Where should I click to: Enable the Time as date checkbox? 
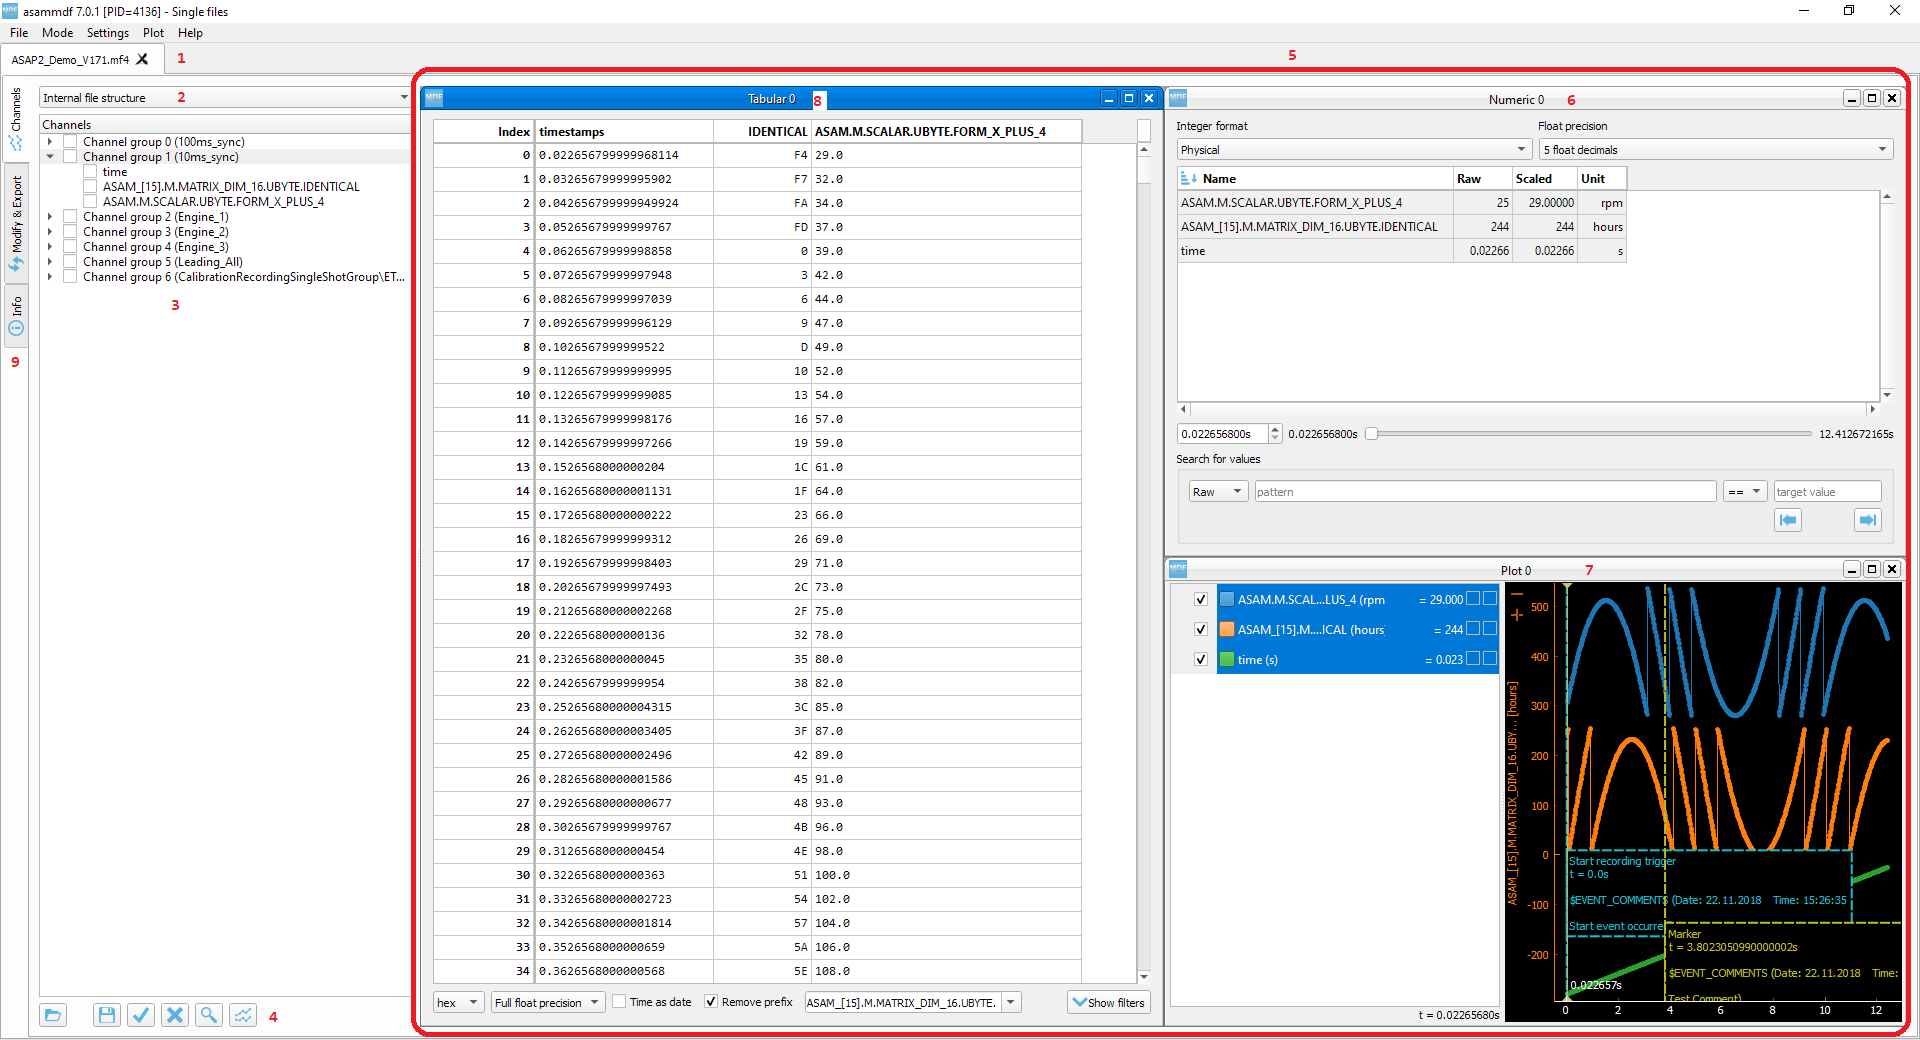tap(620, 1002)
